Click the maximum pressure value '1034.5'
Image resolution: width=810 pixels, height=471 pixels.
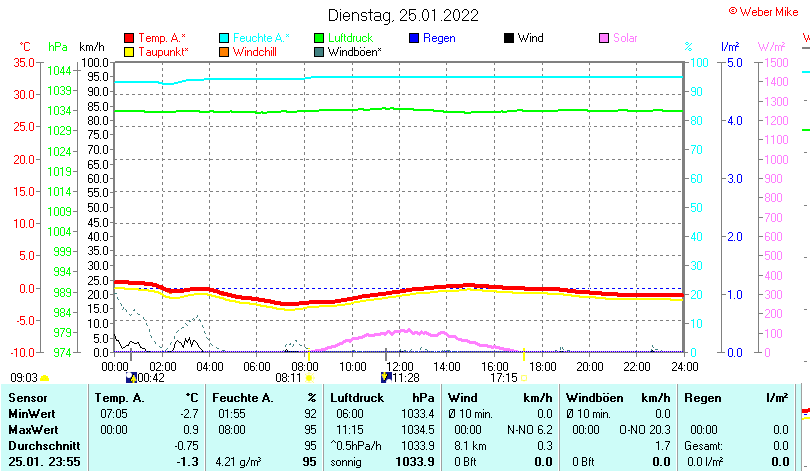tap(417, 430)
